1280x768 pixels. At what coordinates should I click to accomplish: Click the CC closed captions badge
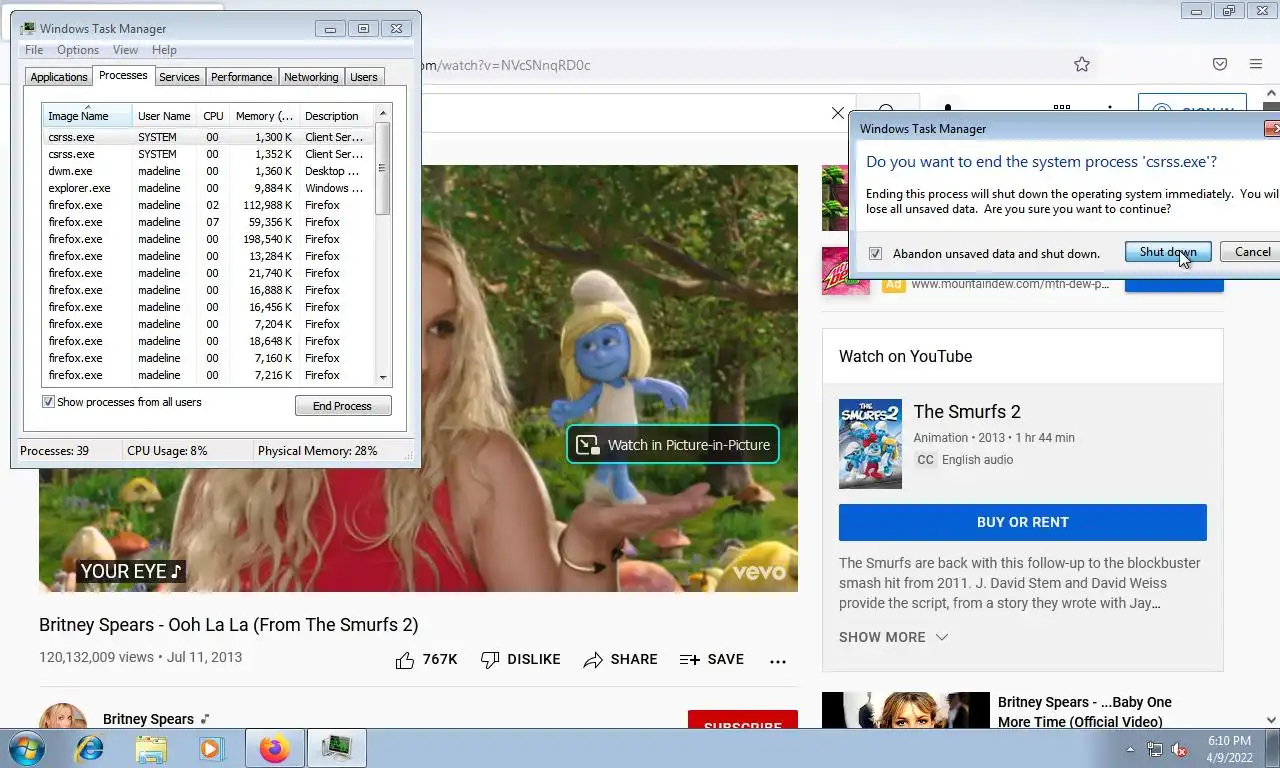coord(925,460)
